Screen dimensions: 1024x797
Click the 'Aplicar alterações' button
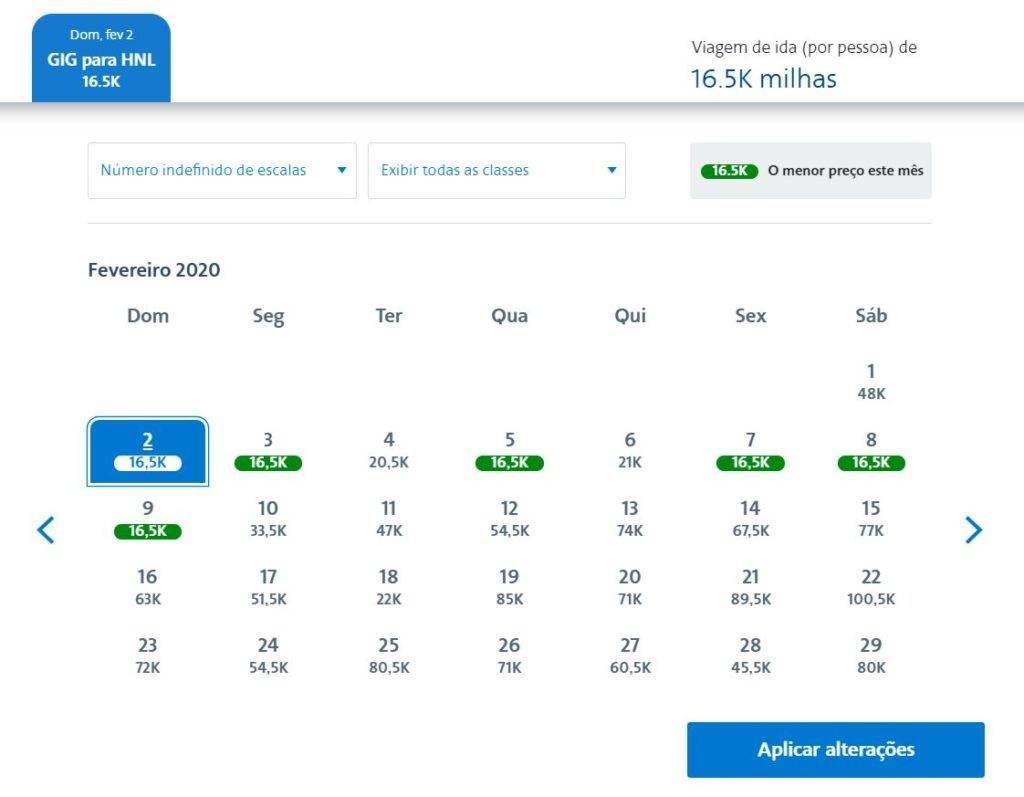click(835, 749)
